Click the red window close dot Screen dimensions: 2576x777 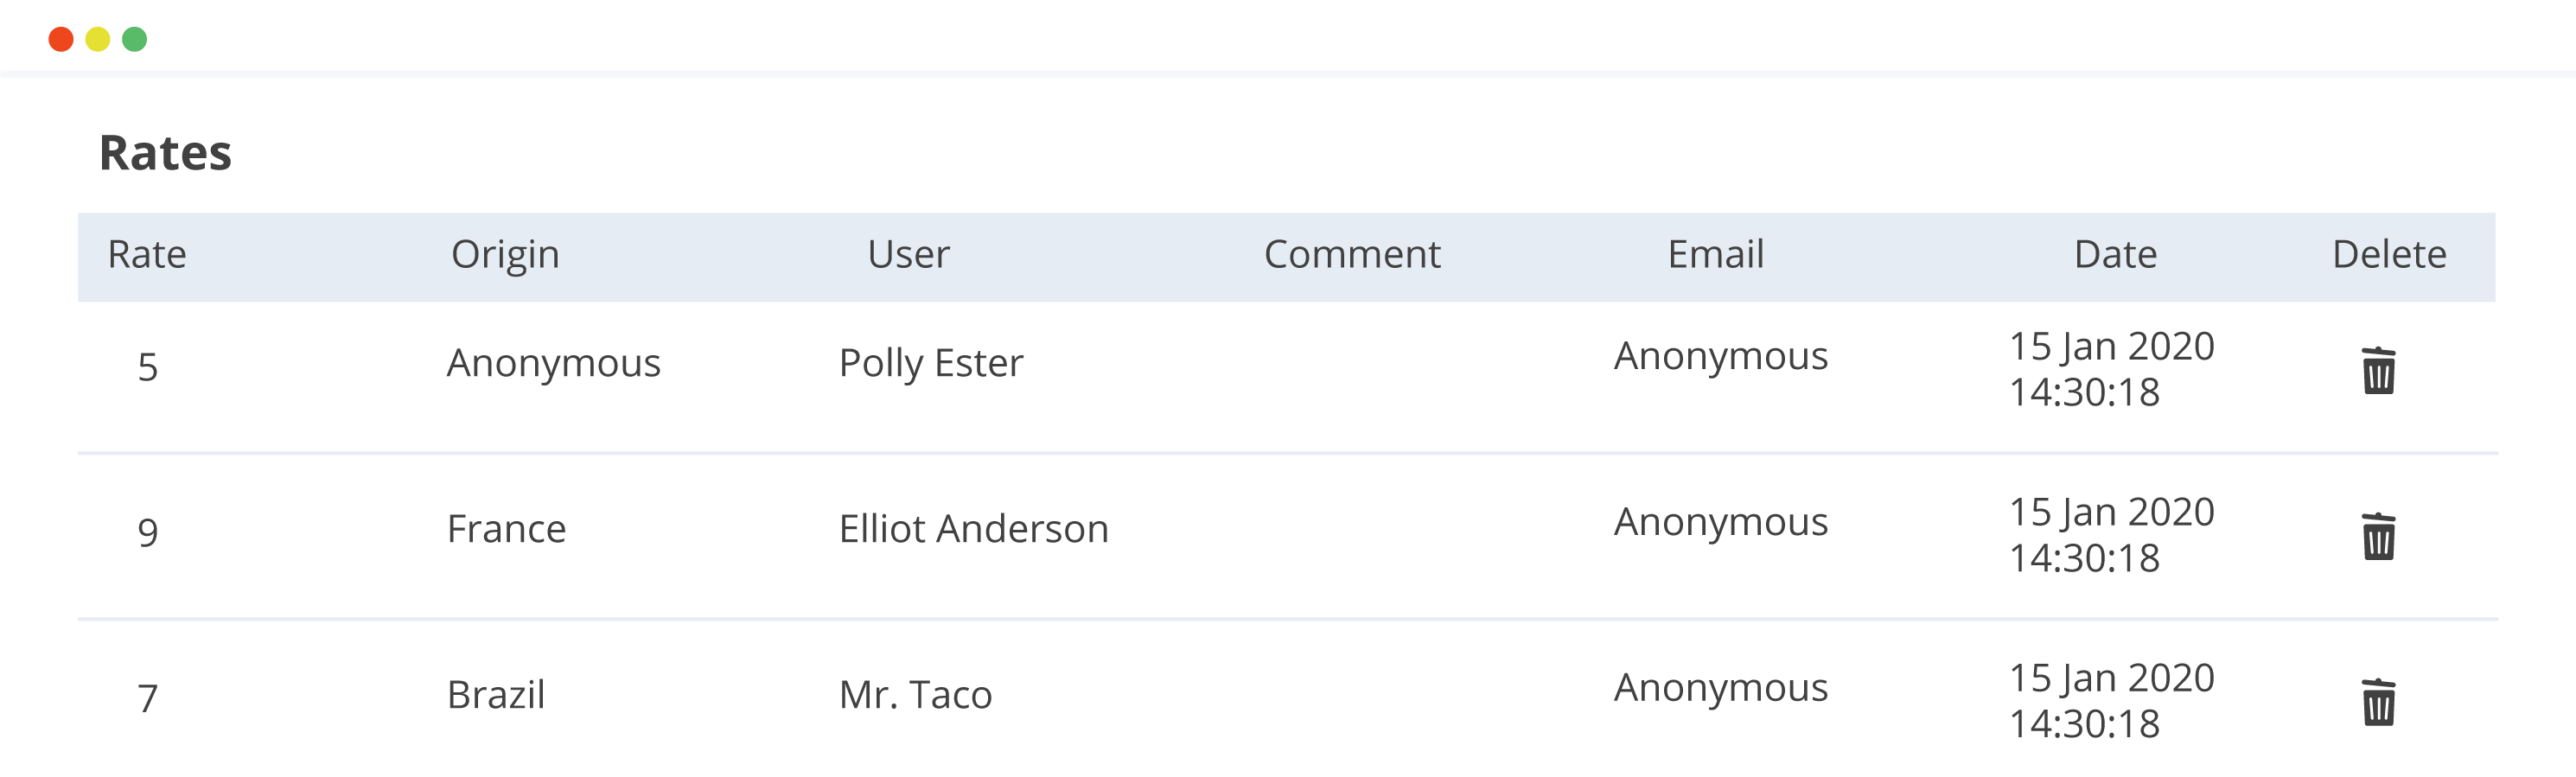click(x=61, y=39)
